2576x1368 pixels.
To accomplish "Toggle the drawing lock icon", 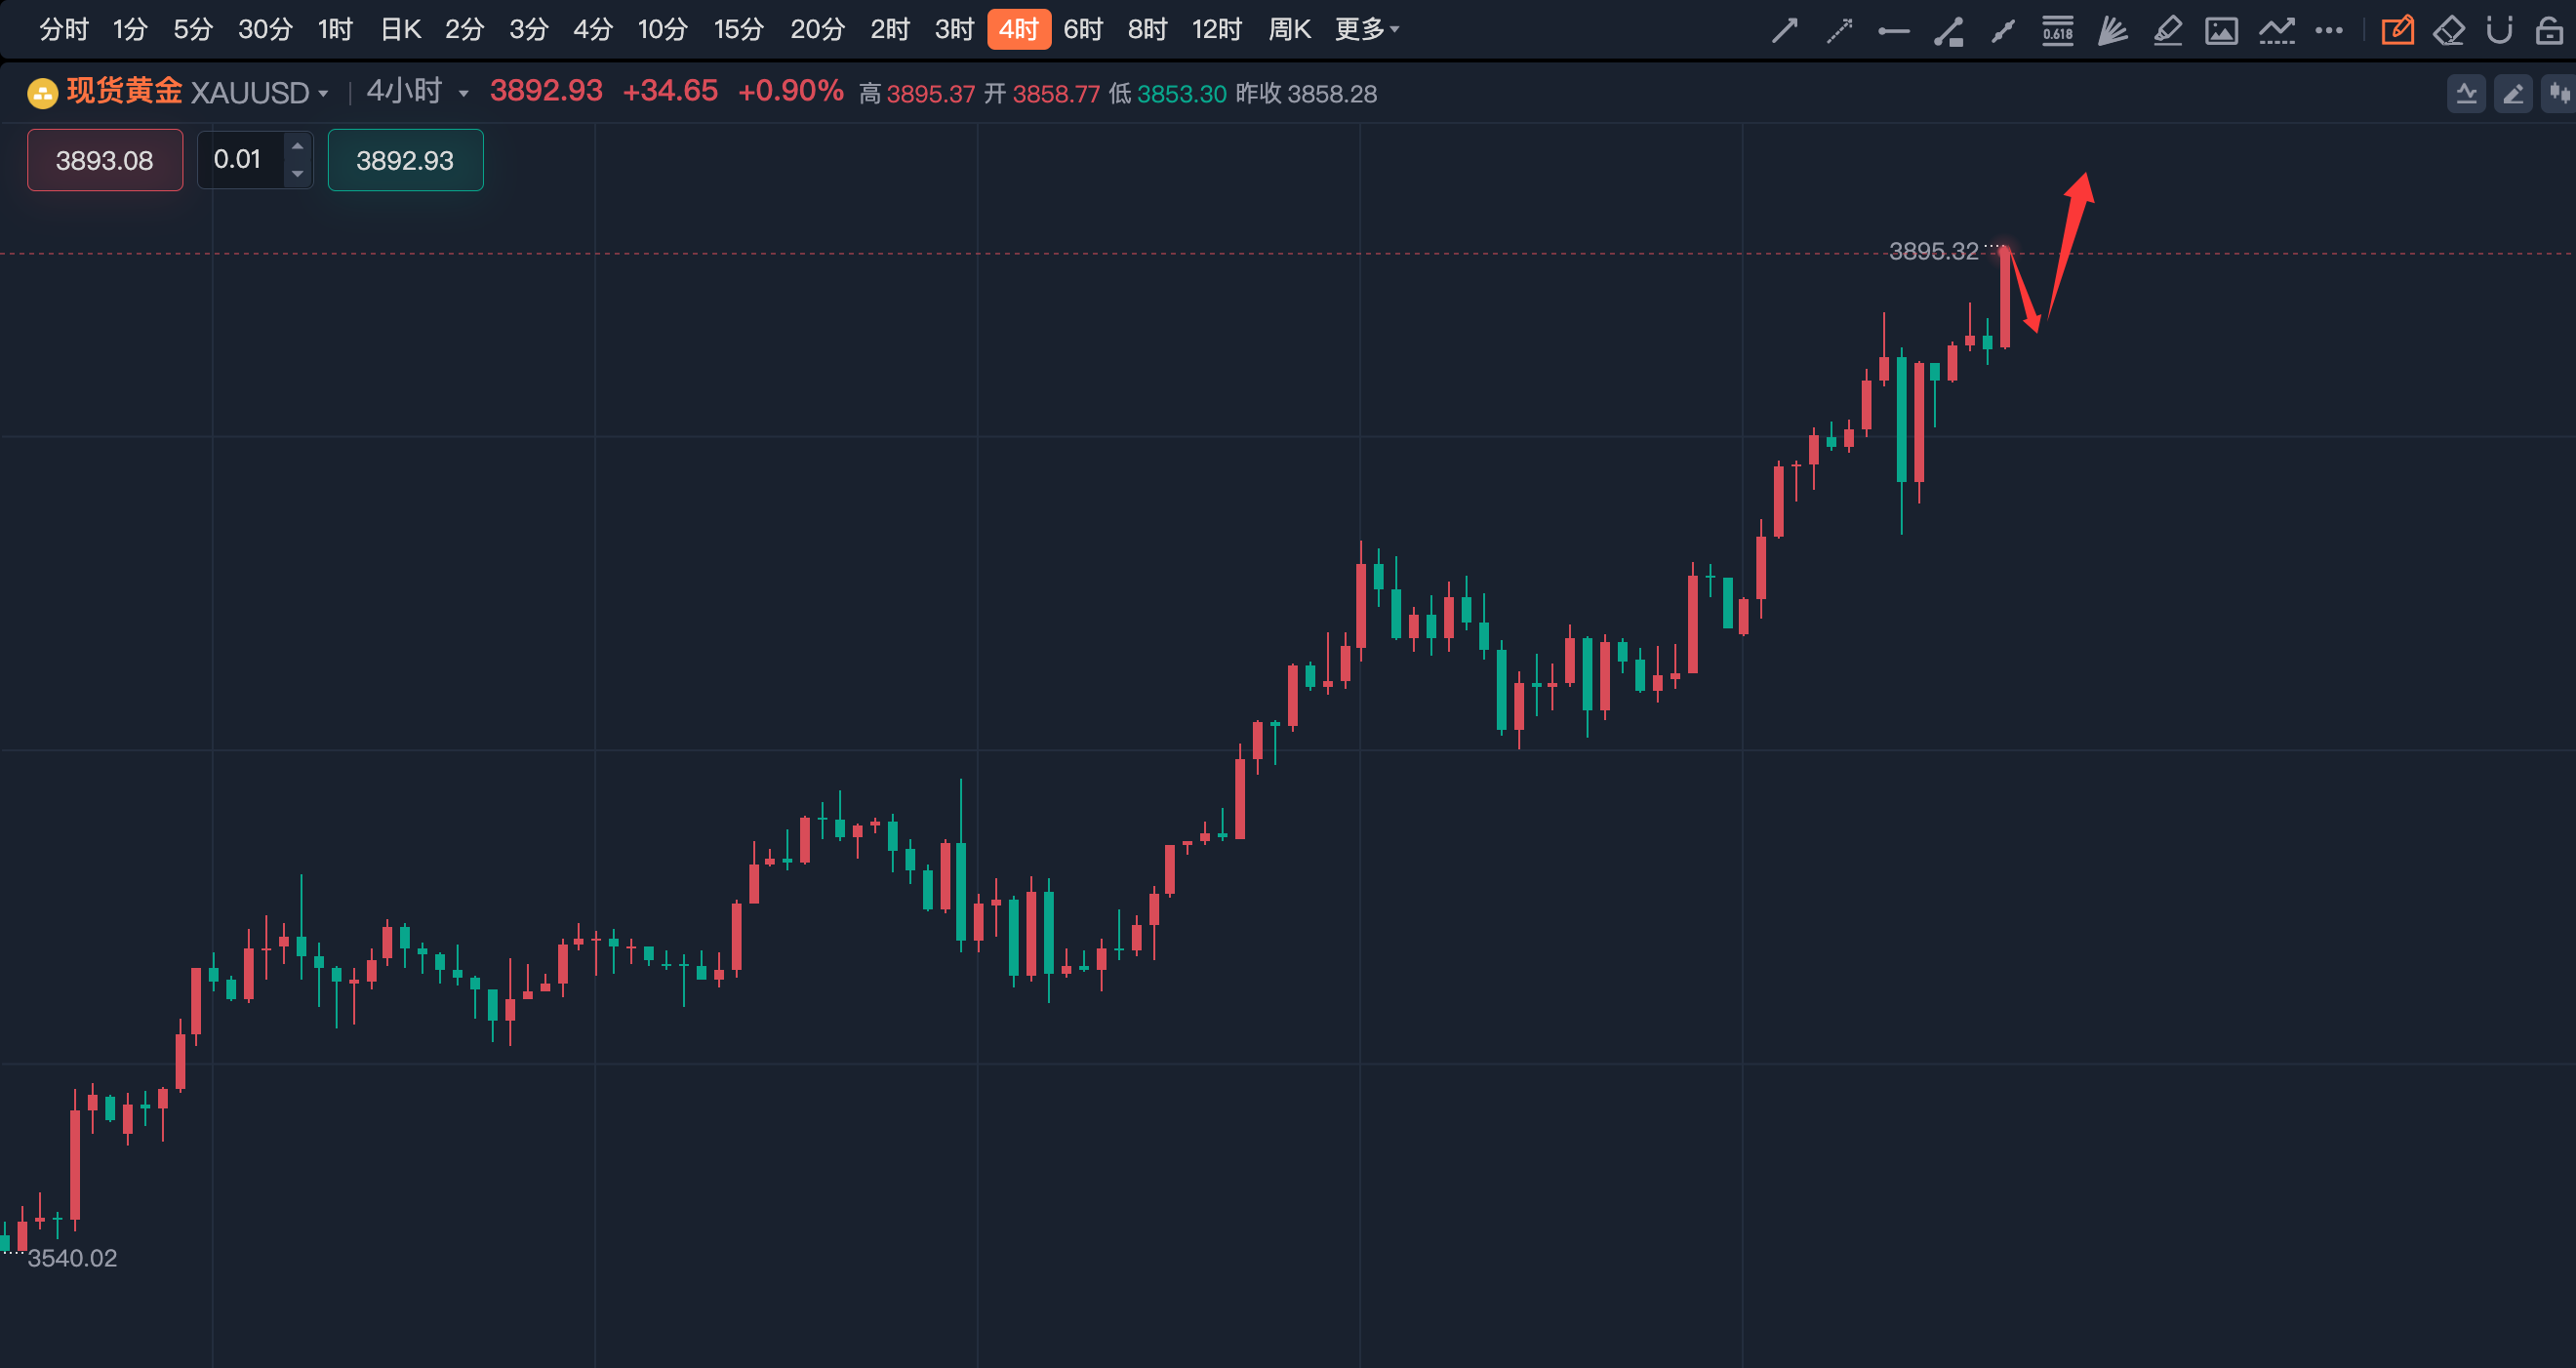I will pos(2549,31).
